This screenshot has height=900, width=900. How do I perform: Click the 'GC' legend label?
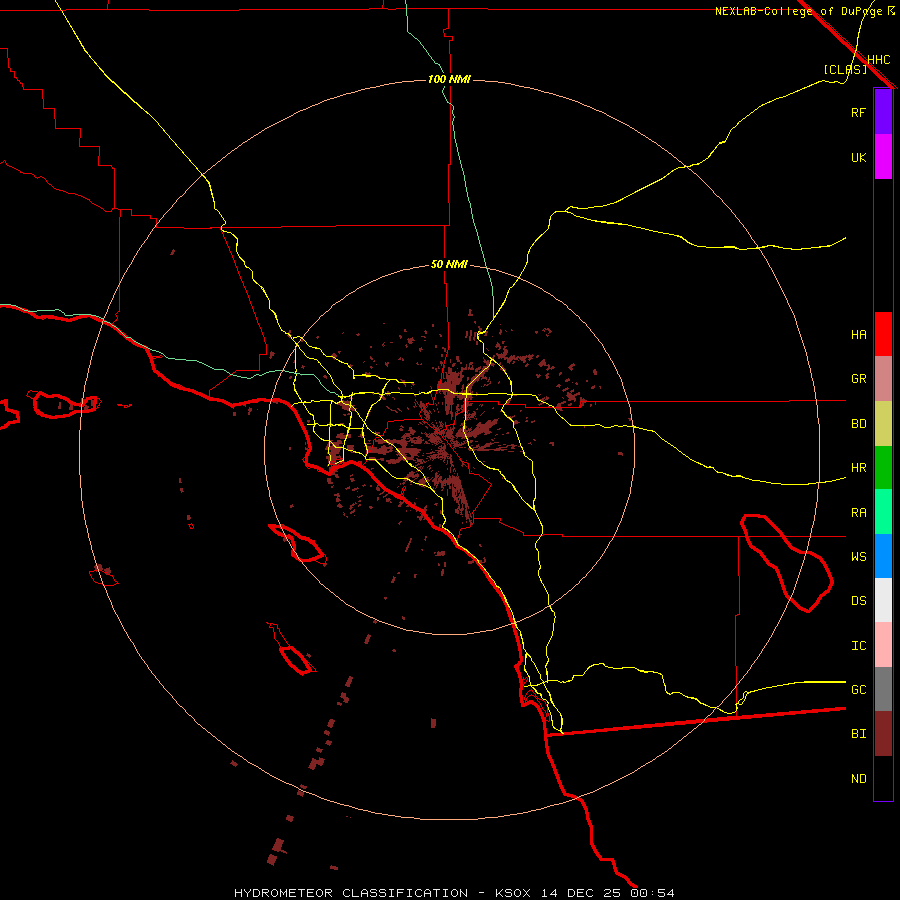pyautogui.click(x=859, y=689)
